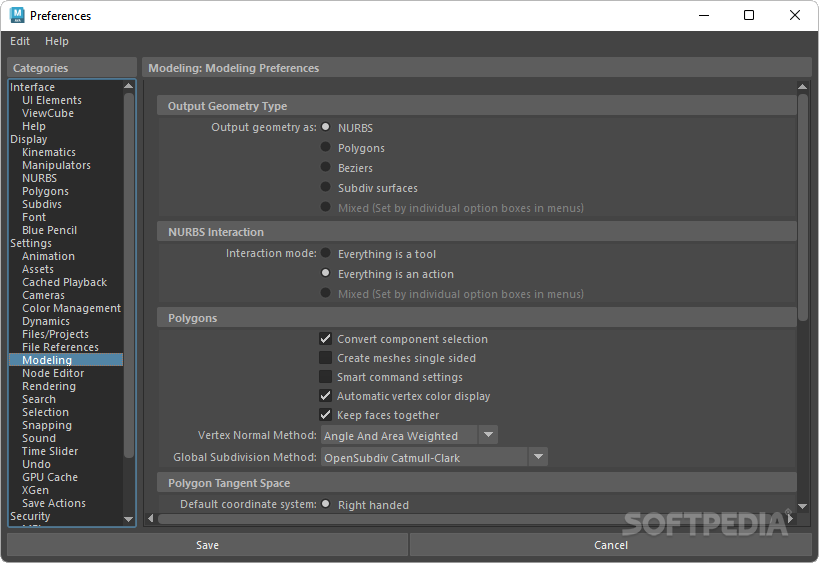Collapse the Output Geometry Type section
The width and height of the screenshot is (819, 563).
(476, 106)
